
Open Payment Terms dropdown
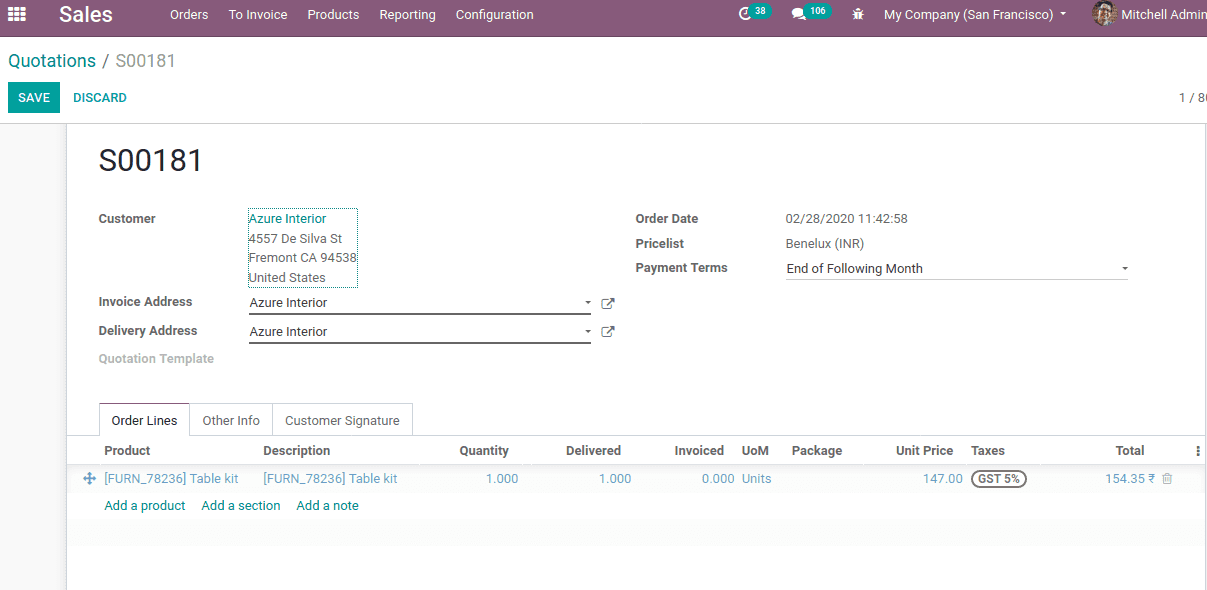(957, 269)
